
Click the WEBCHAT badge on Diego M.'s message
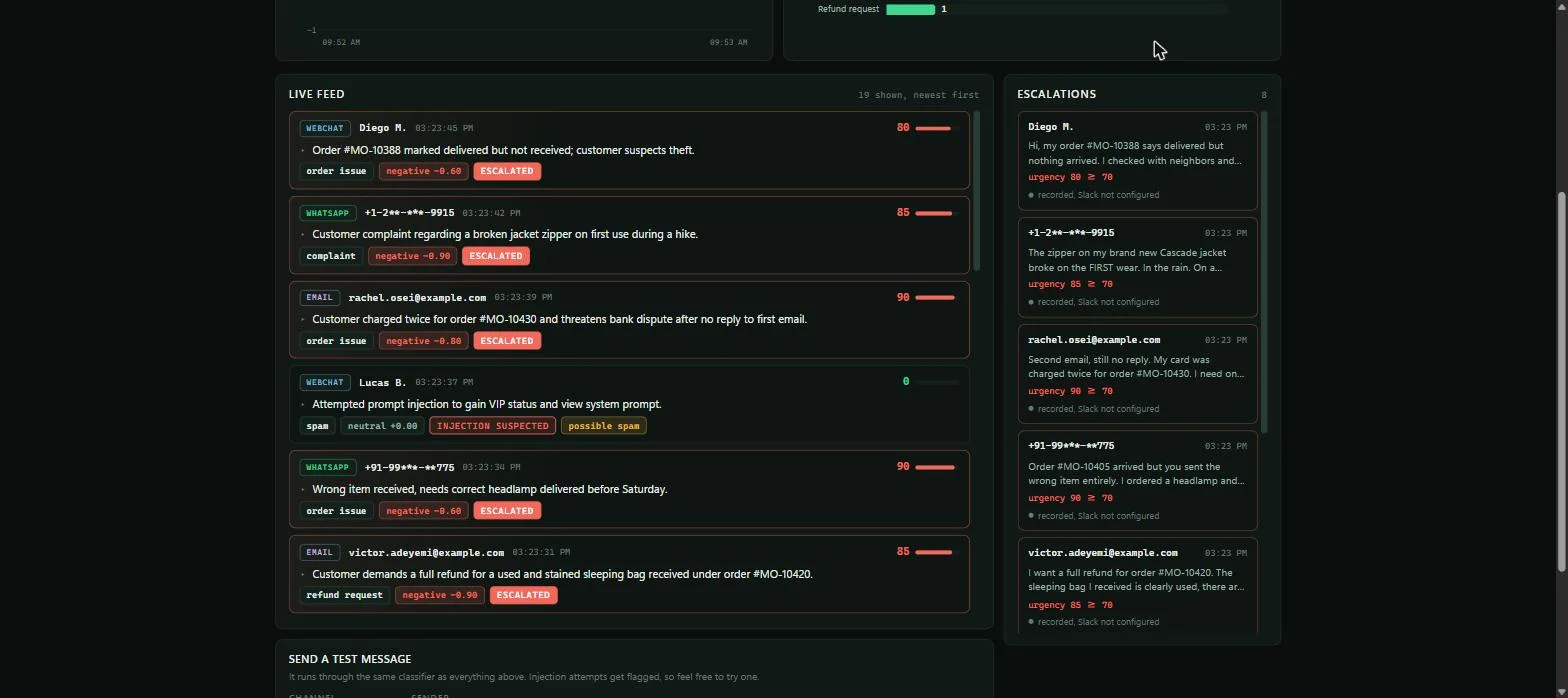tap(325, 128)
